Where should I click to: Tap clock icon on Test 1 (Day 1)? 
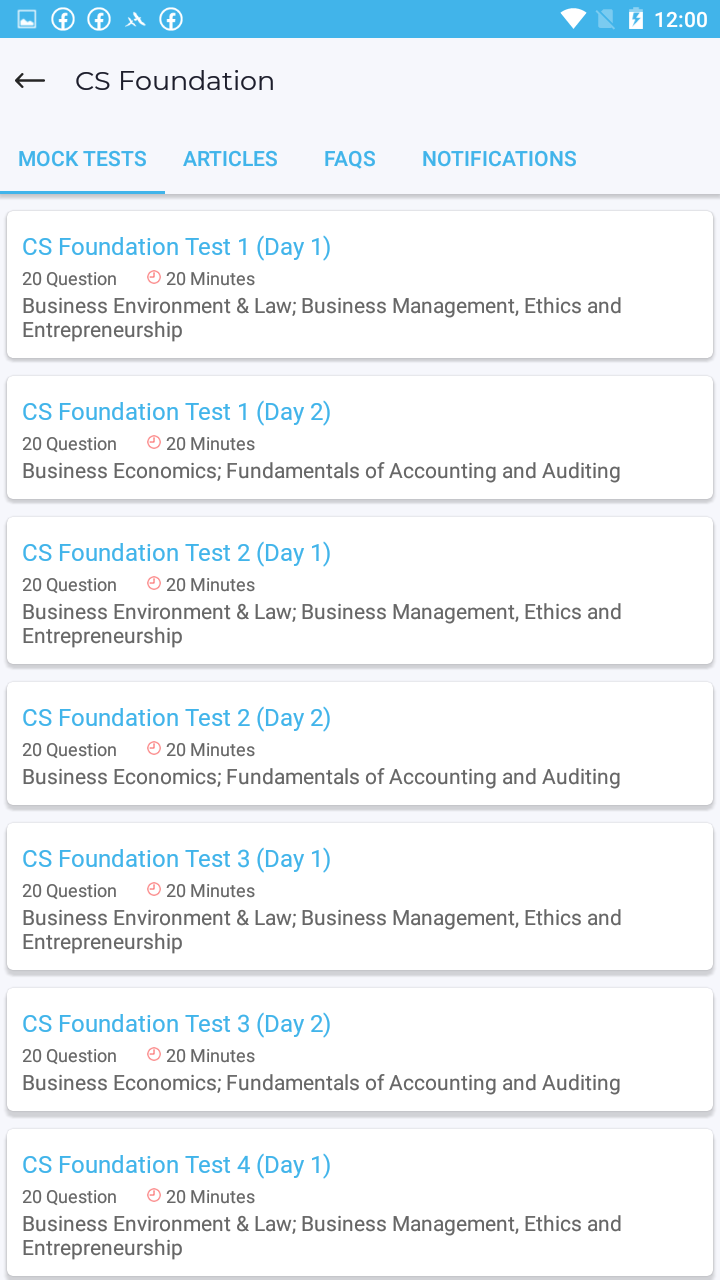(154, 277)
